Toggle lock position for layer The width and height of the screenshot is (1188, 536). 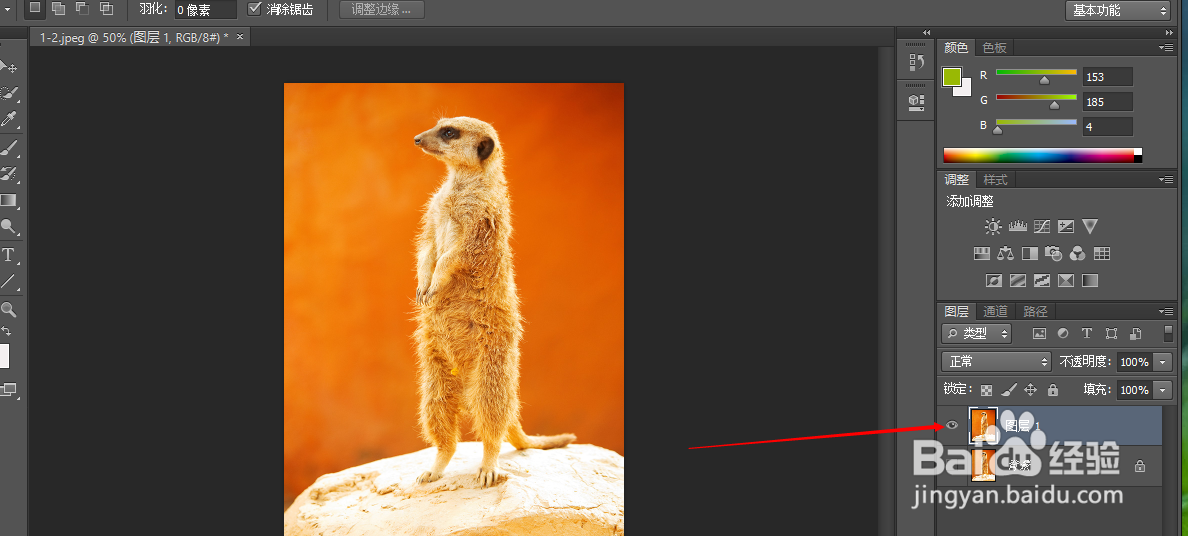pyautogui.click(x=1030, y=390)
